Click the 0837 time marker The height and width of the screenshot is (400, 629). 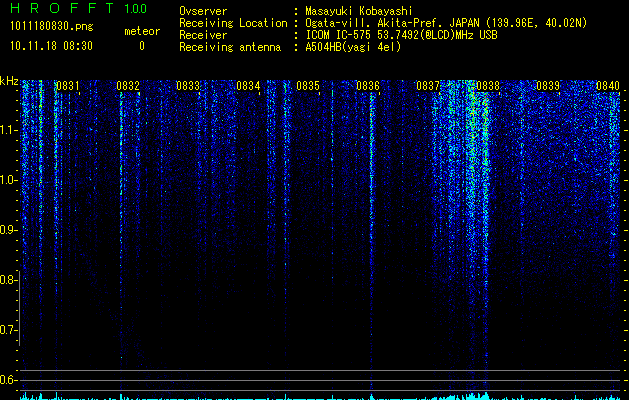pyautogui.click(x=428, y=86)
